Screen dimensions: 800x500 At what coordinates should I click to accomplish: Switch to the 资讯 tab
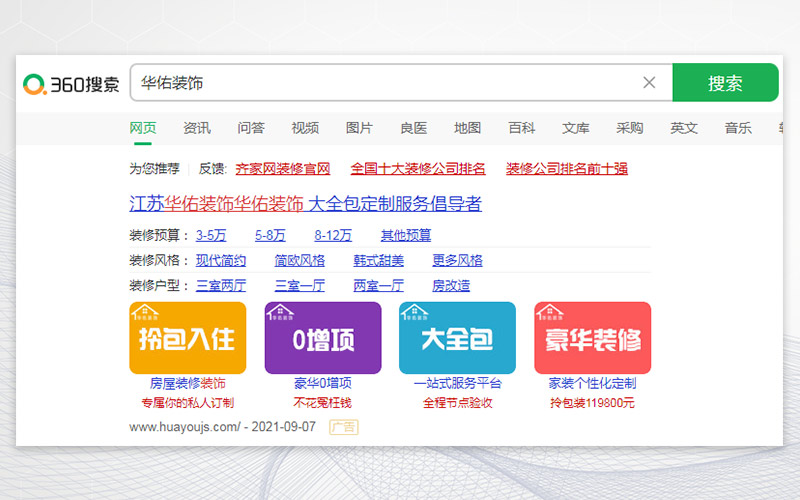[x=197, y=128]
